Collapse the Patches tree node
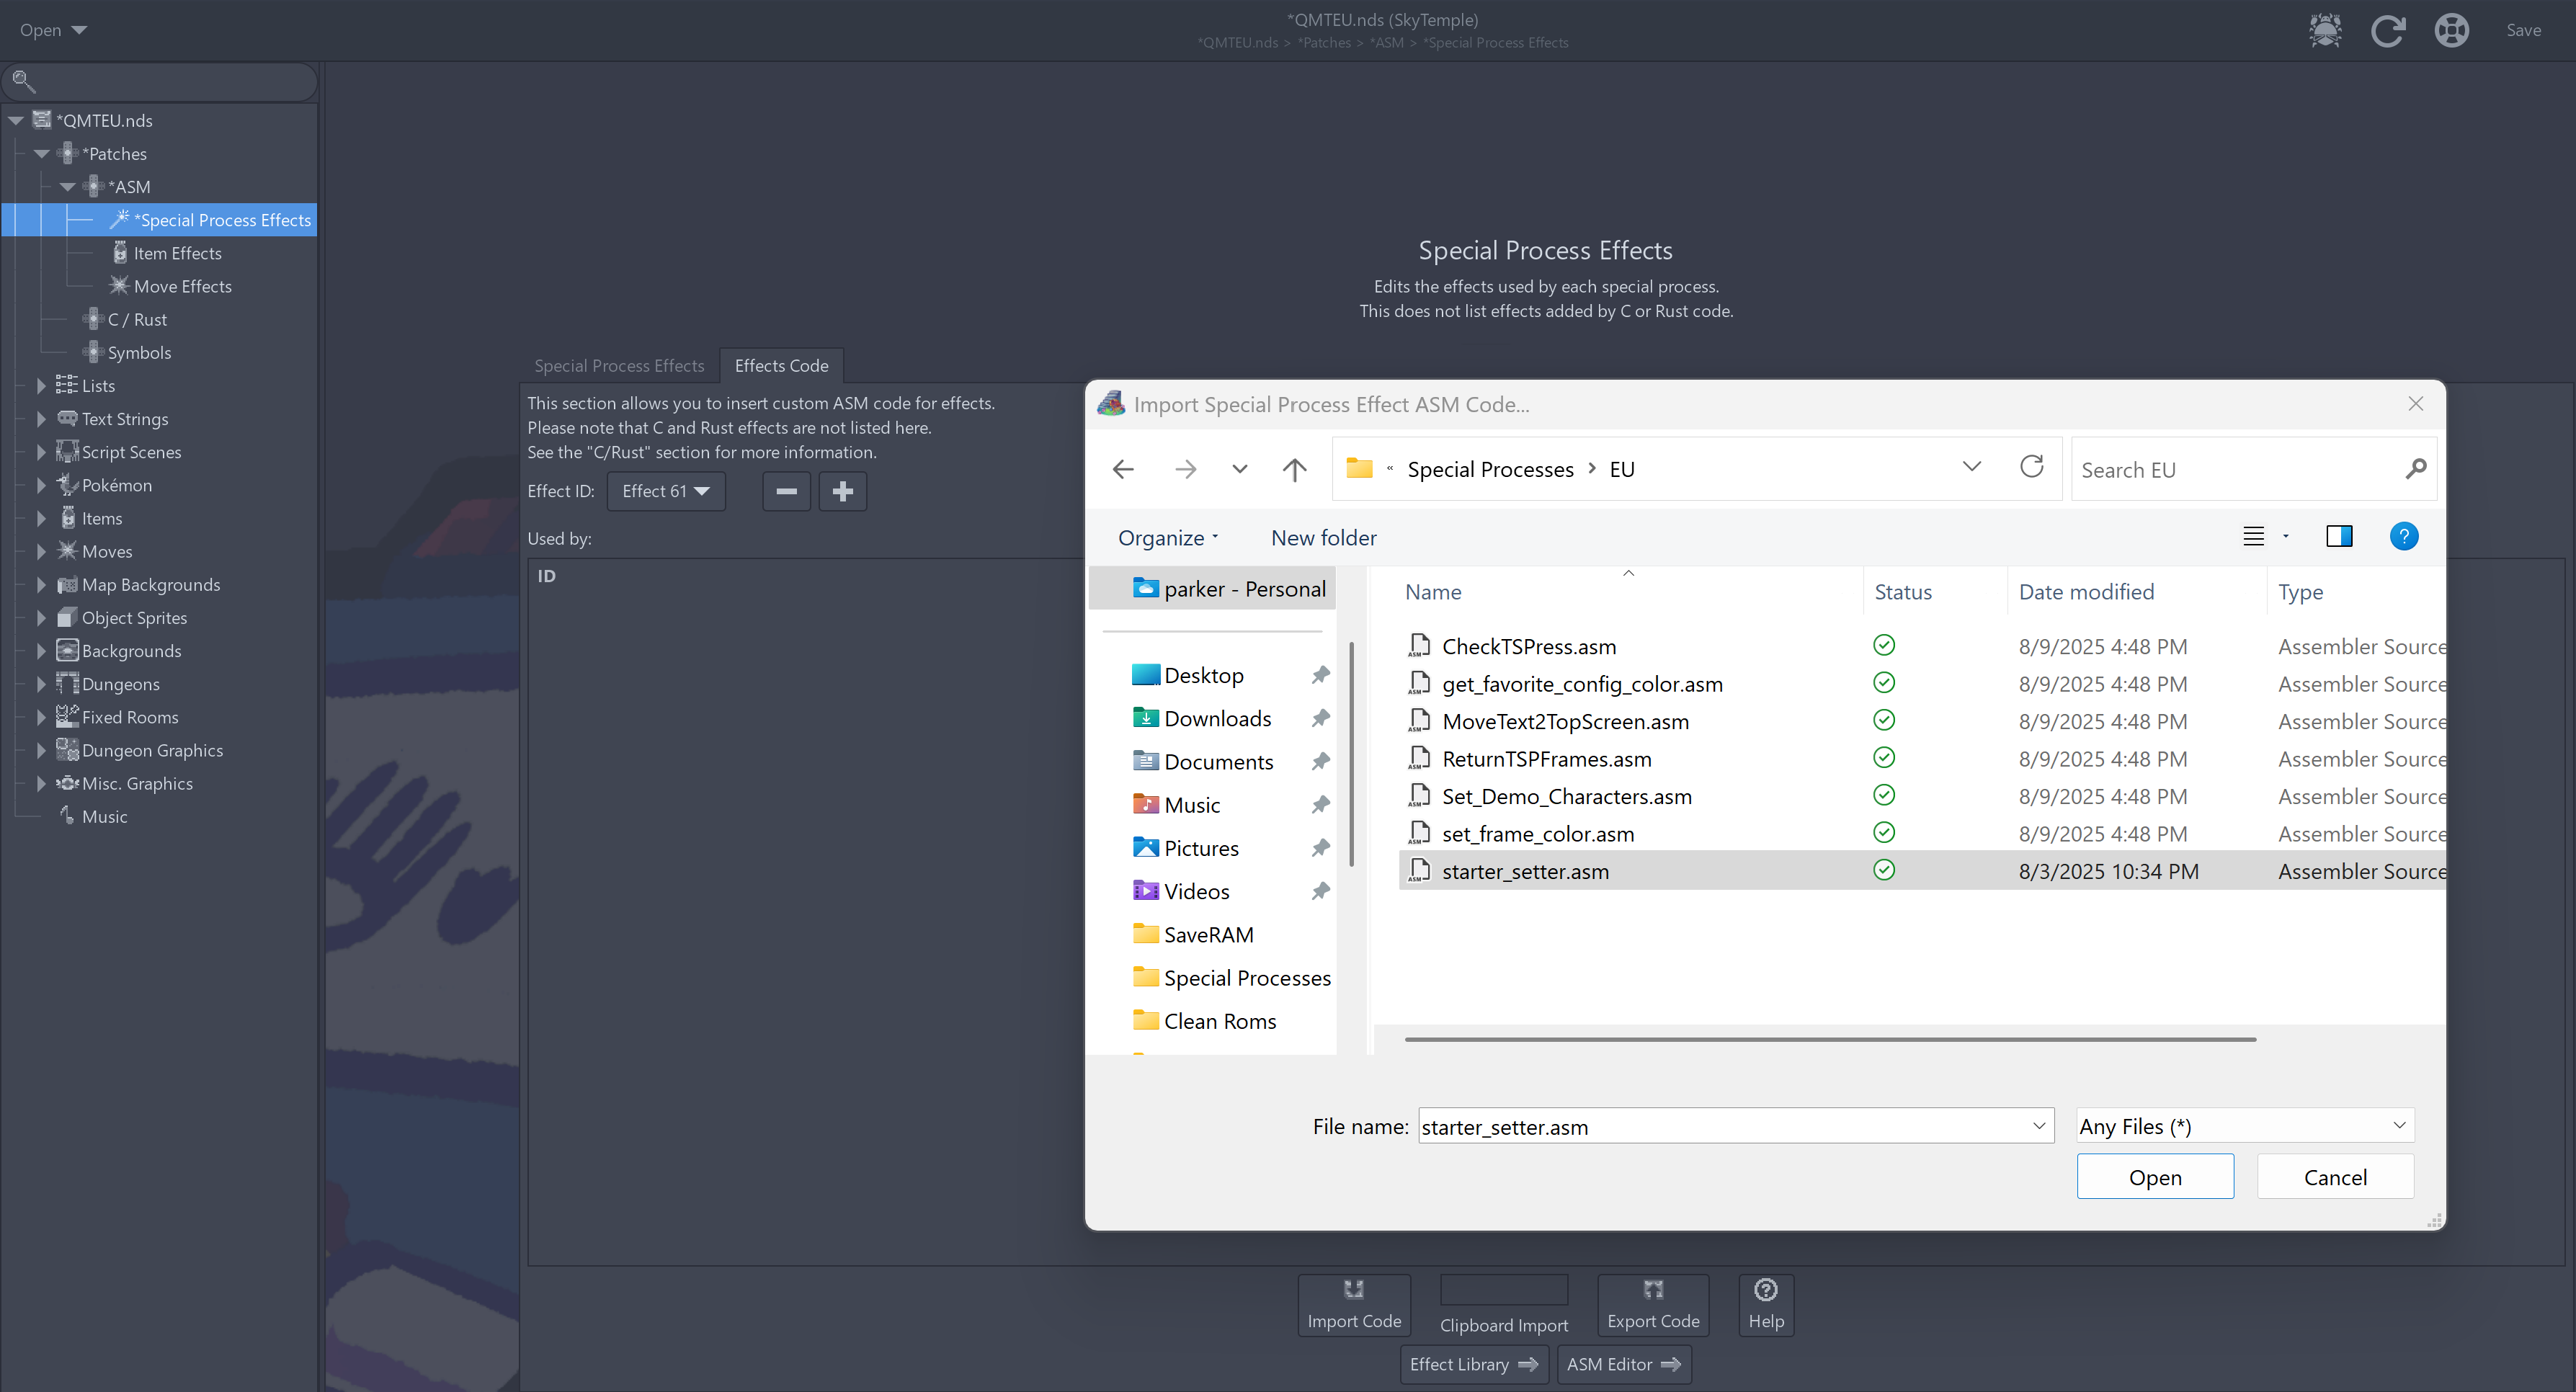Viewport: 2576px width, 1392px height. click(x=41, y=154)
